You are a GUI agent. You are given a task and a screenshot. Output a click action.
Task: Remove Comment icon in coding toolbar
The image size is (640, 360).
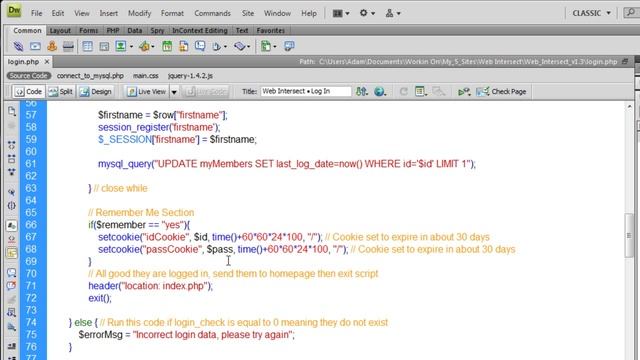pos(11,285)
